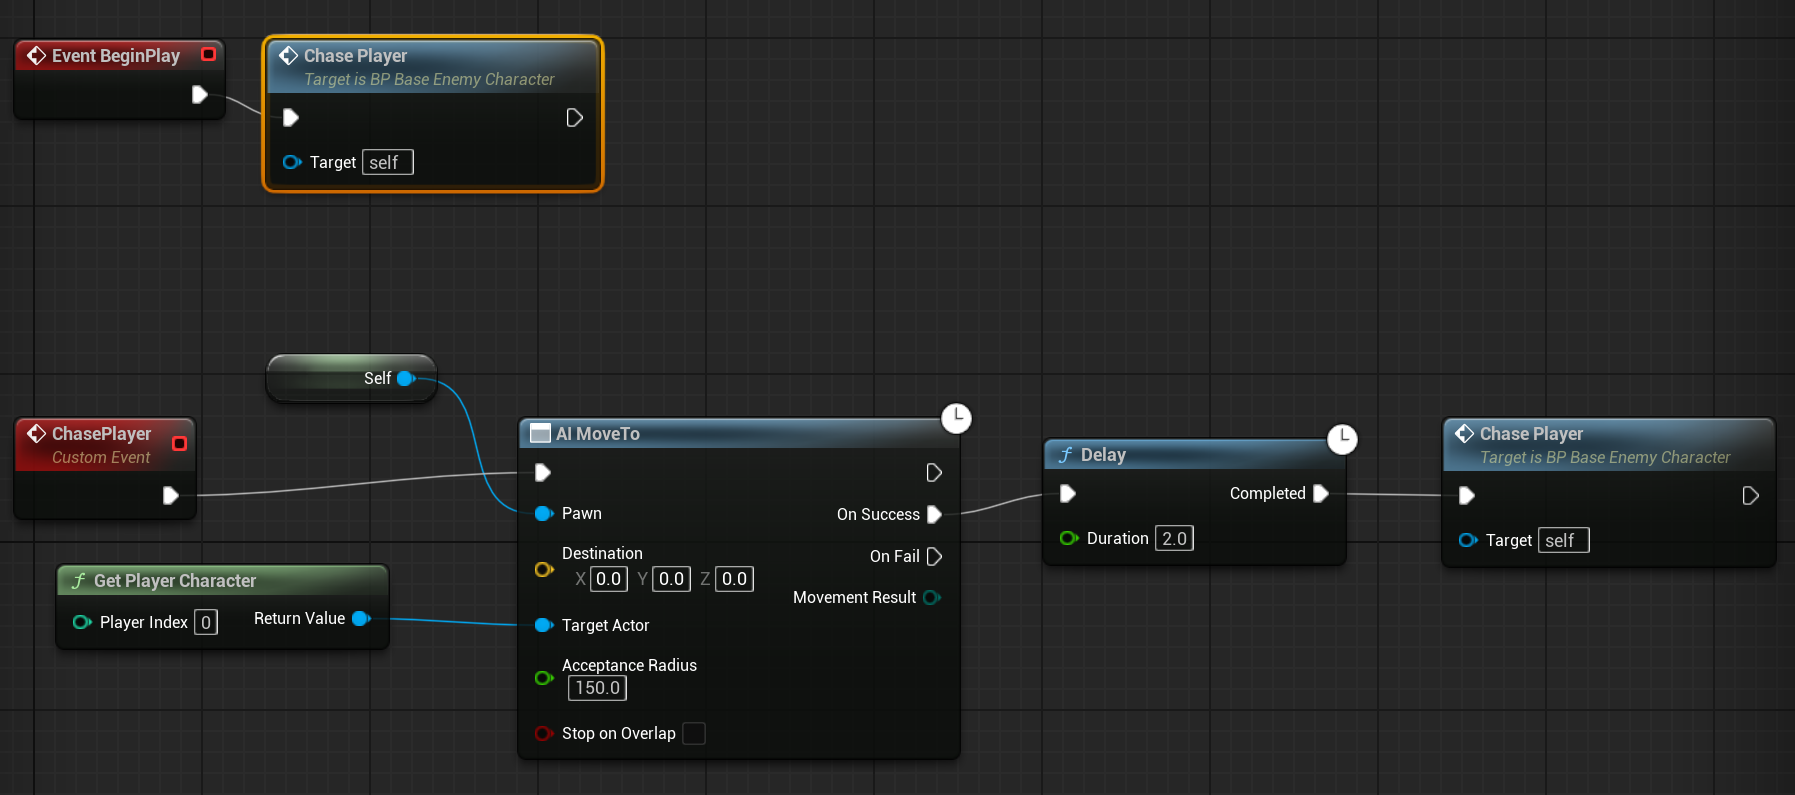
Task: Edit Acceptance Radius 150.0 field
Action: coord(597,688)
